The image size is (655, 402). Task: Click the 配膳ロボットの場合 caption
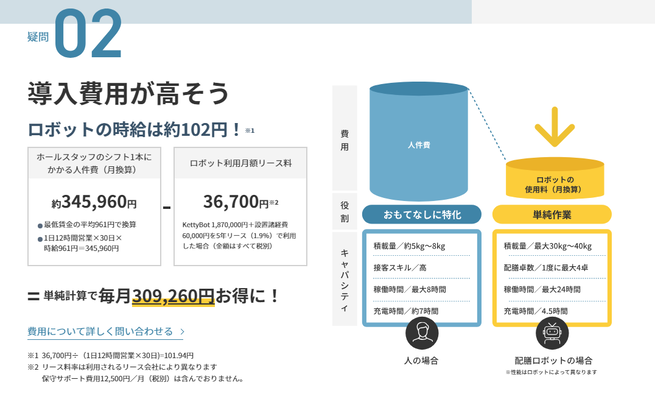click(553, 361)
